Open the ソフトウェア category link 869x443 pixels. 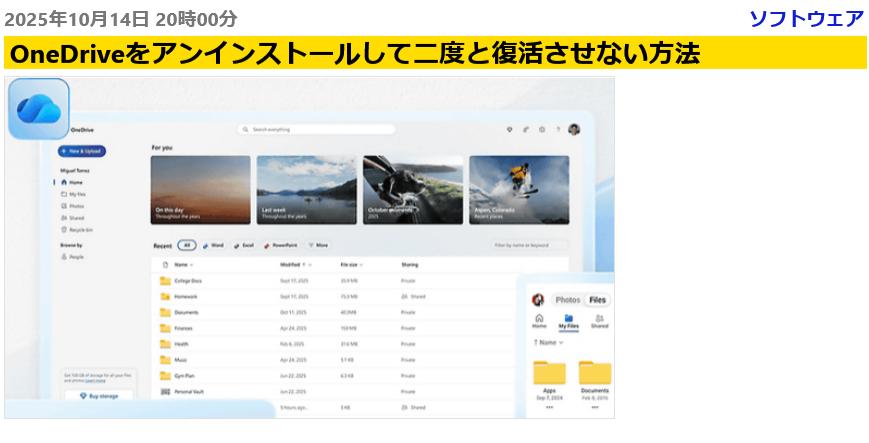click(x=806, y=18)
